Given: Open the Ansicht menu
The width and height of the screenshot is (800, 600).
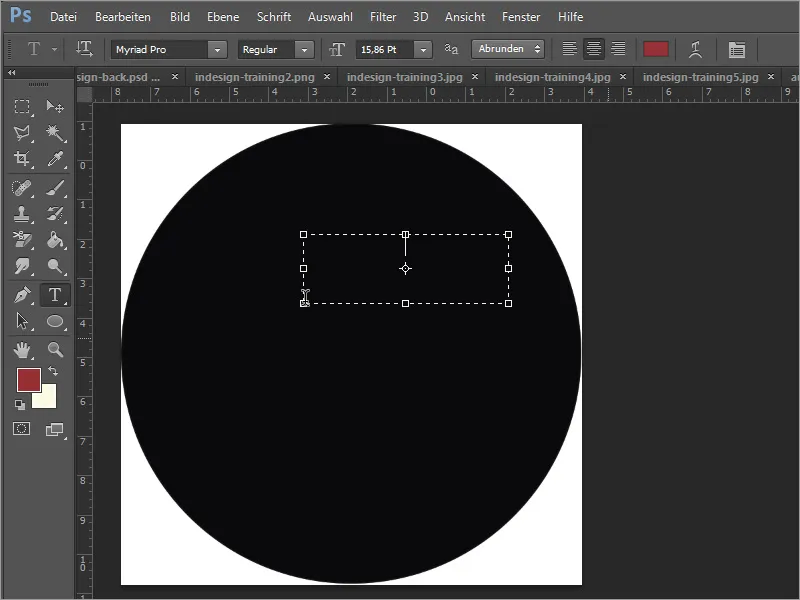Looking at the screenshot, I should 465,17.
